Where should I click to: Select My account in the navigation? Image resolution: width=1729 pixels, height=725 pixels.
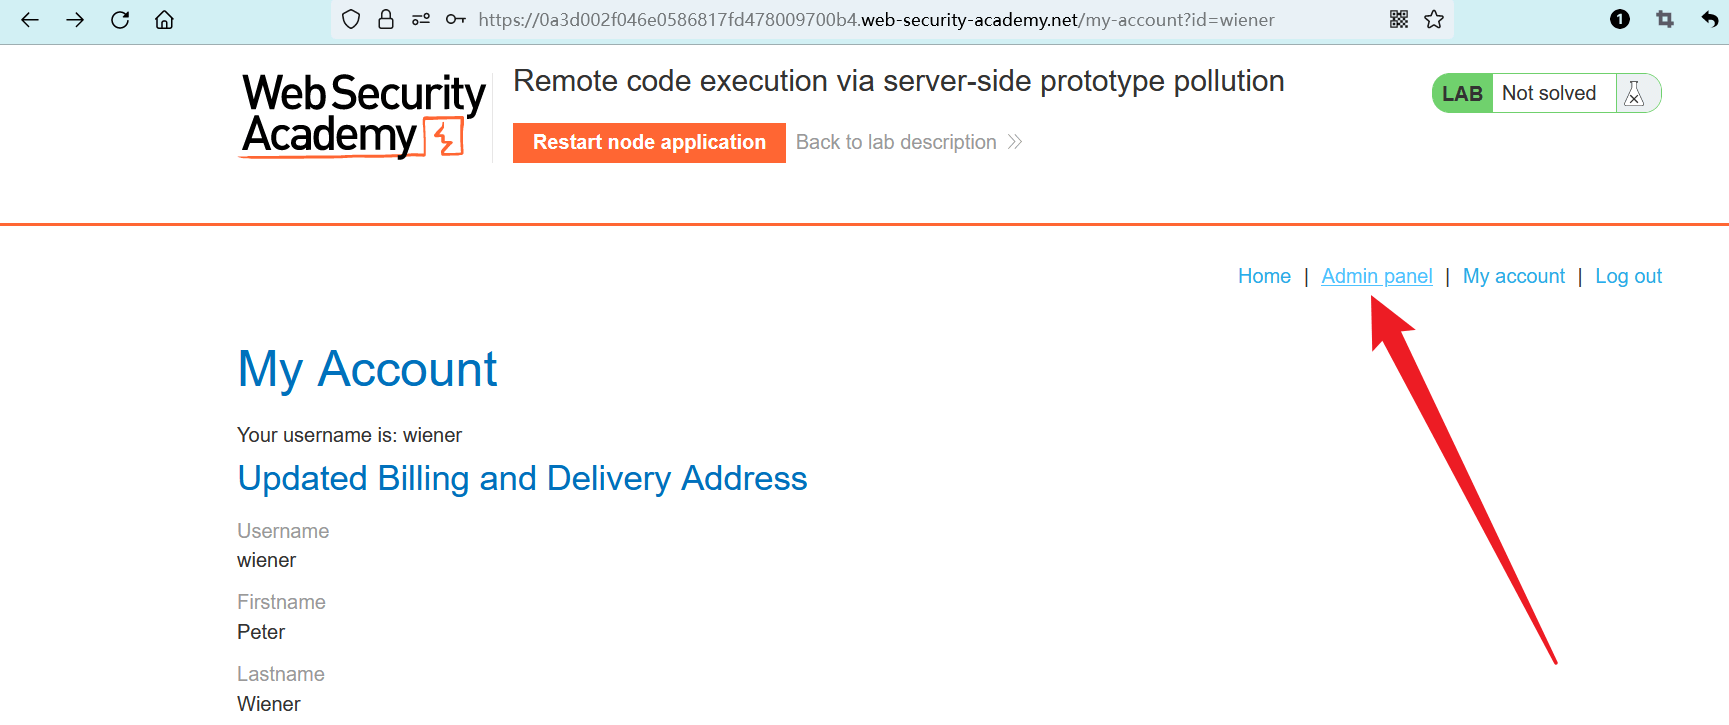click(1513, 276)
